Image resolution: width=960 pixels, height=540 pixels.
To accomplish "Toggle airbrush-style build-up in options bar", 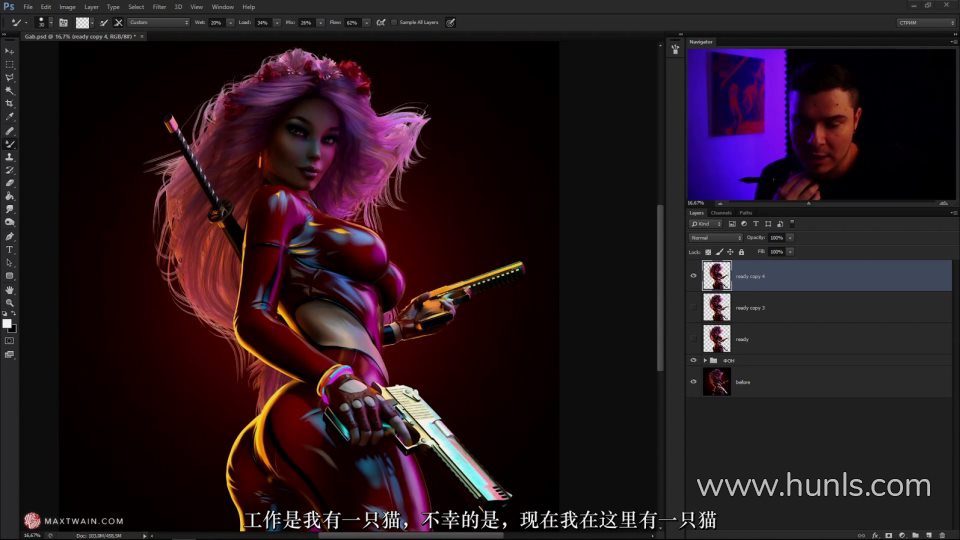I will pyautogui.click(x=381, y=23).
